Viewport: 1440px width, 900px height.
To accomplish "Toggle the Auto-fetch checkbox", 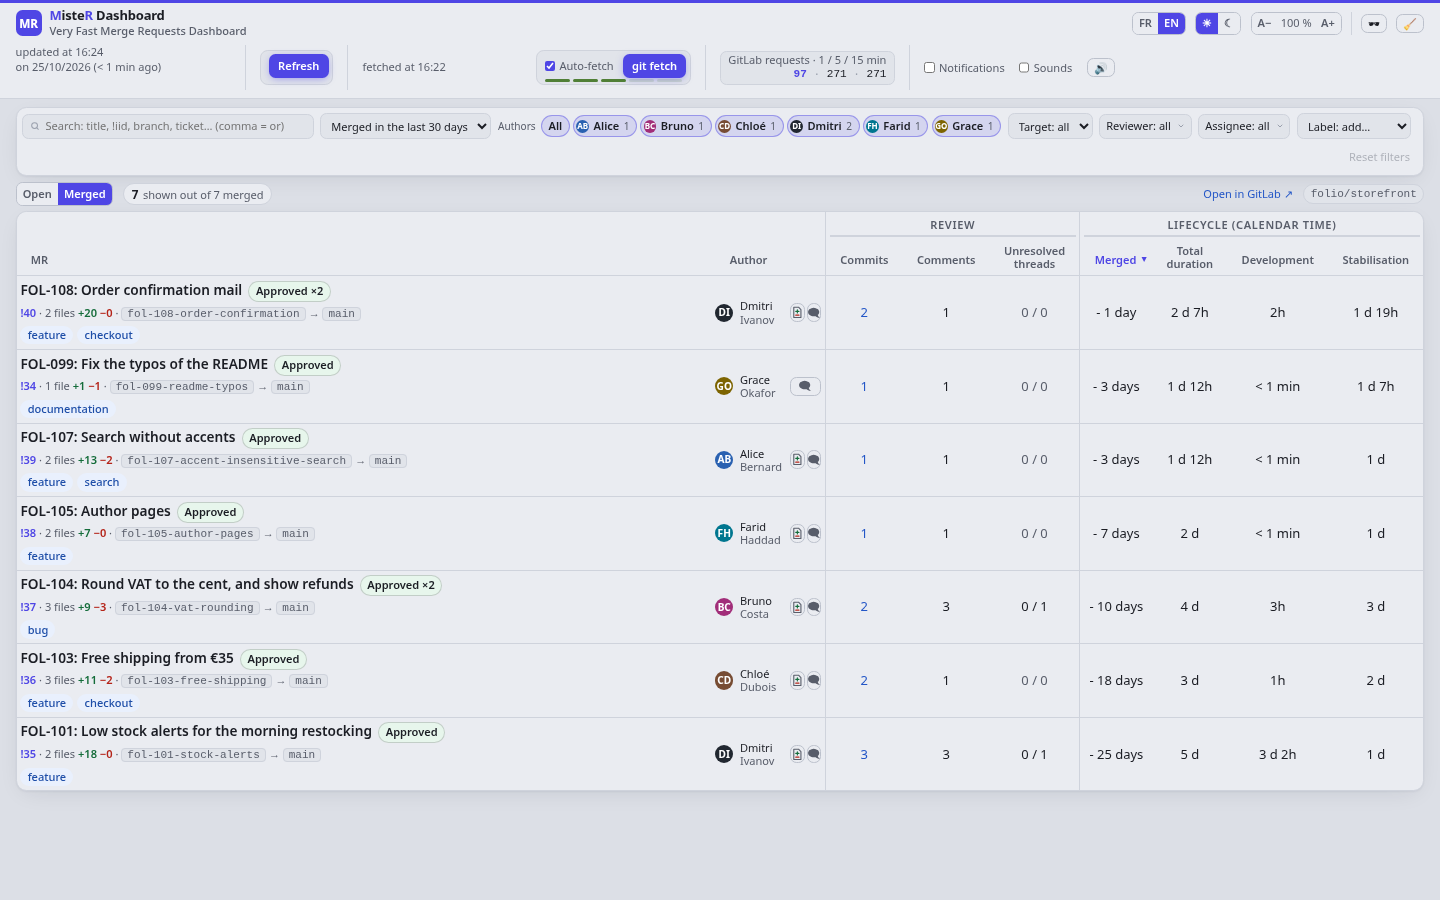I will [x=550, y=66].
